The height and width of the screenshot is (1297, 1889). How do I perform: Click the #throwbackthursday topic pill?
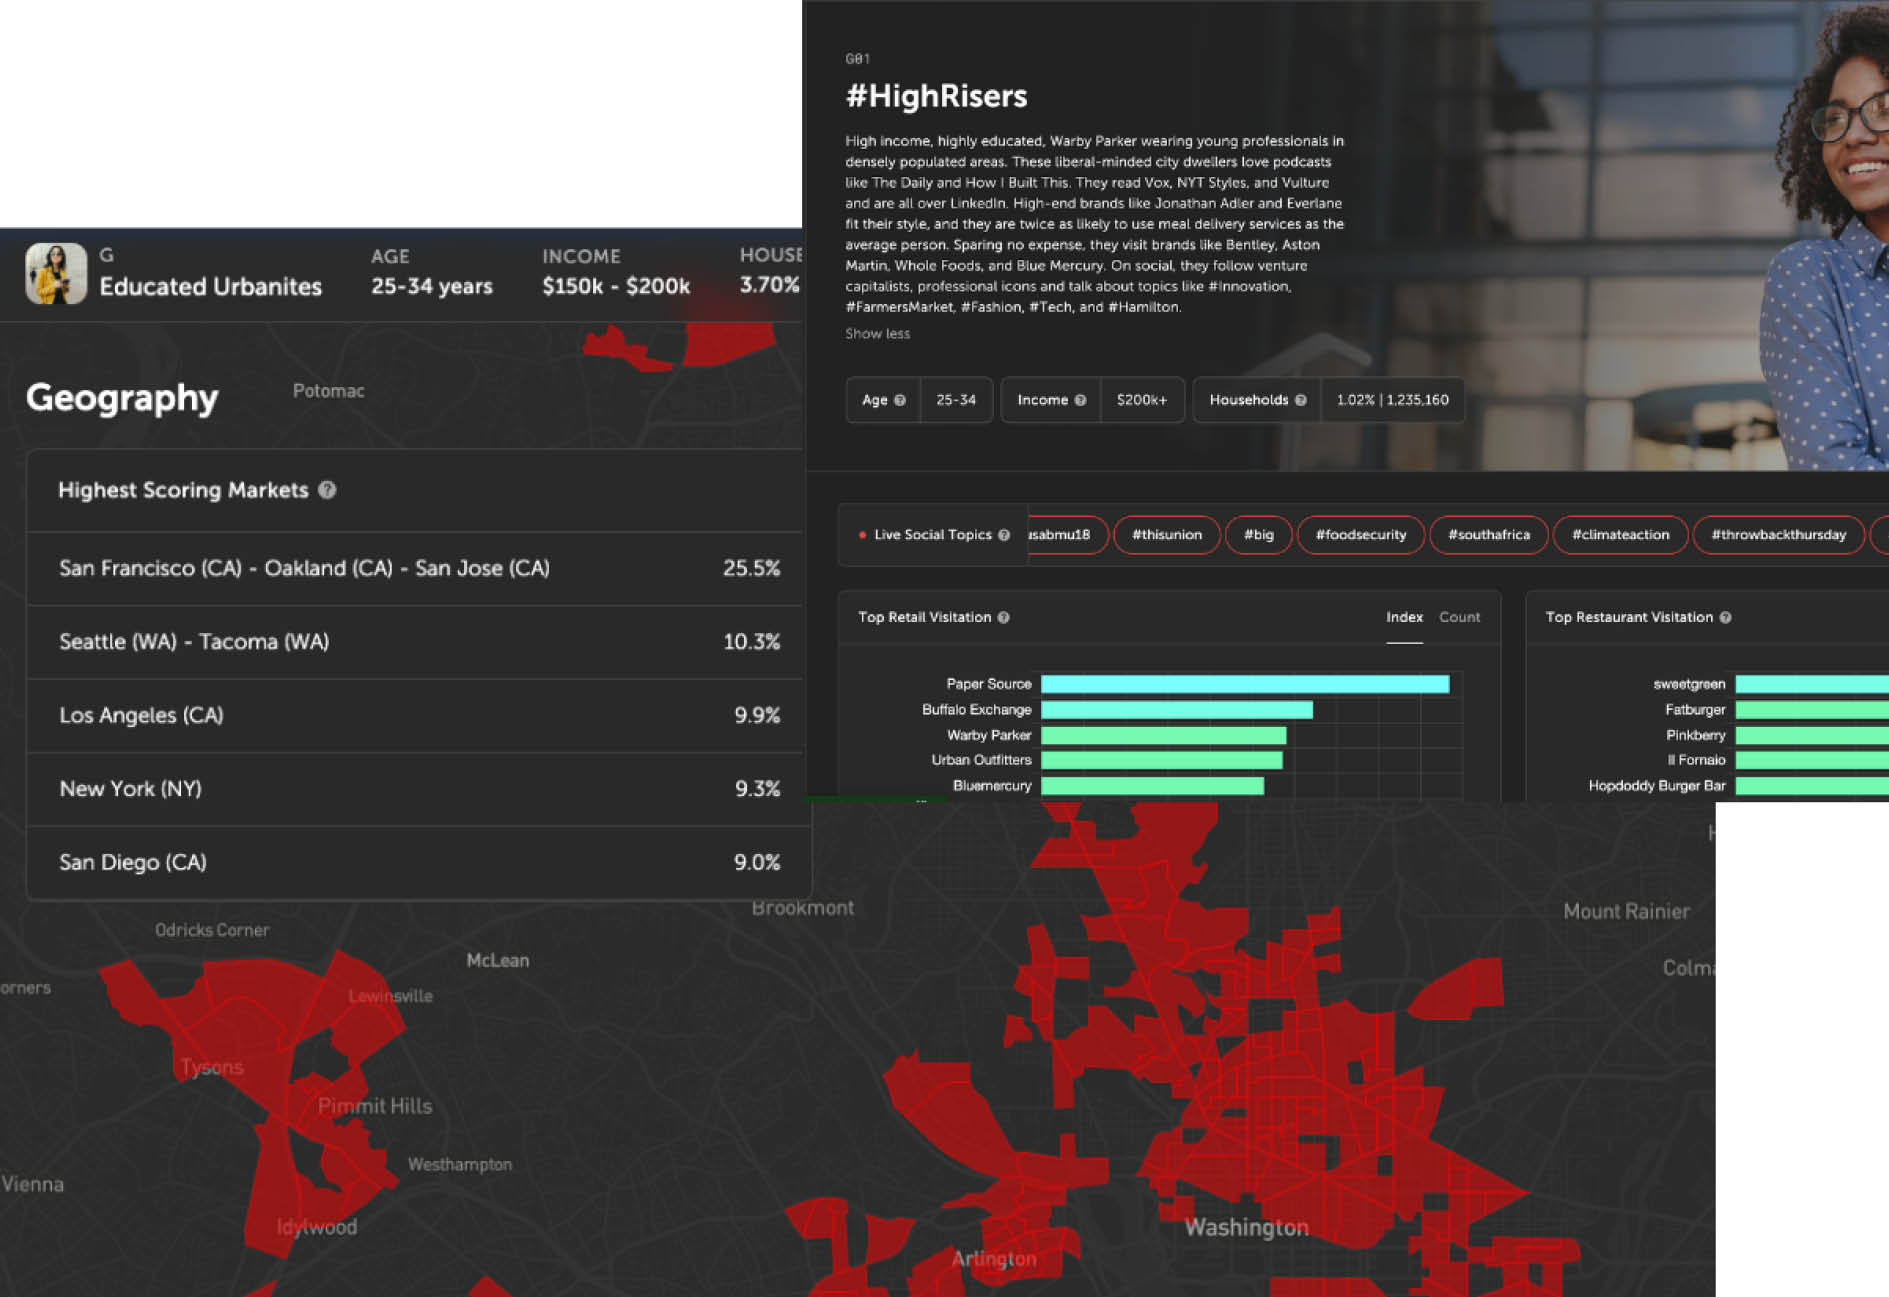[x=1778, y=535]
